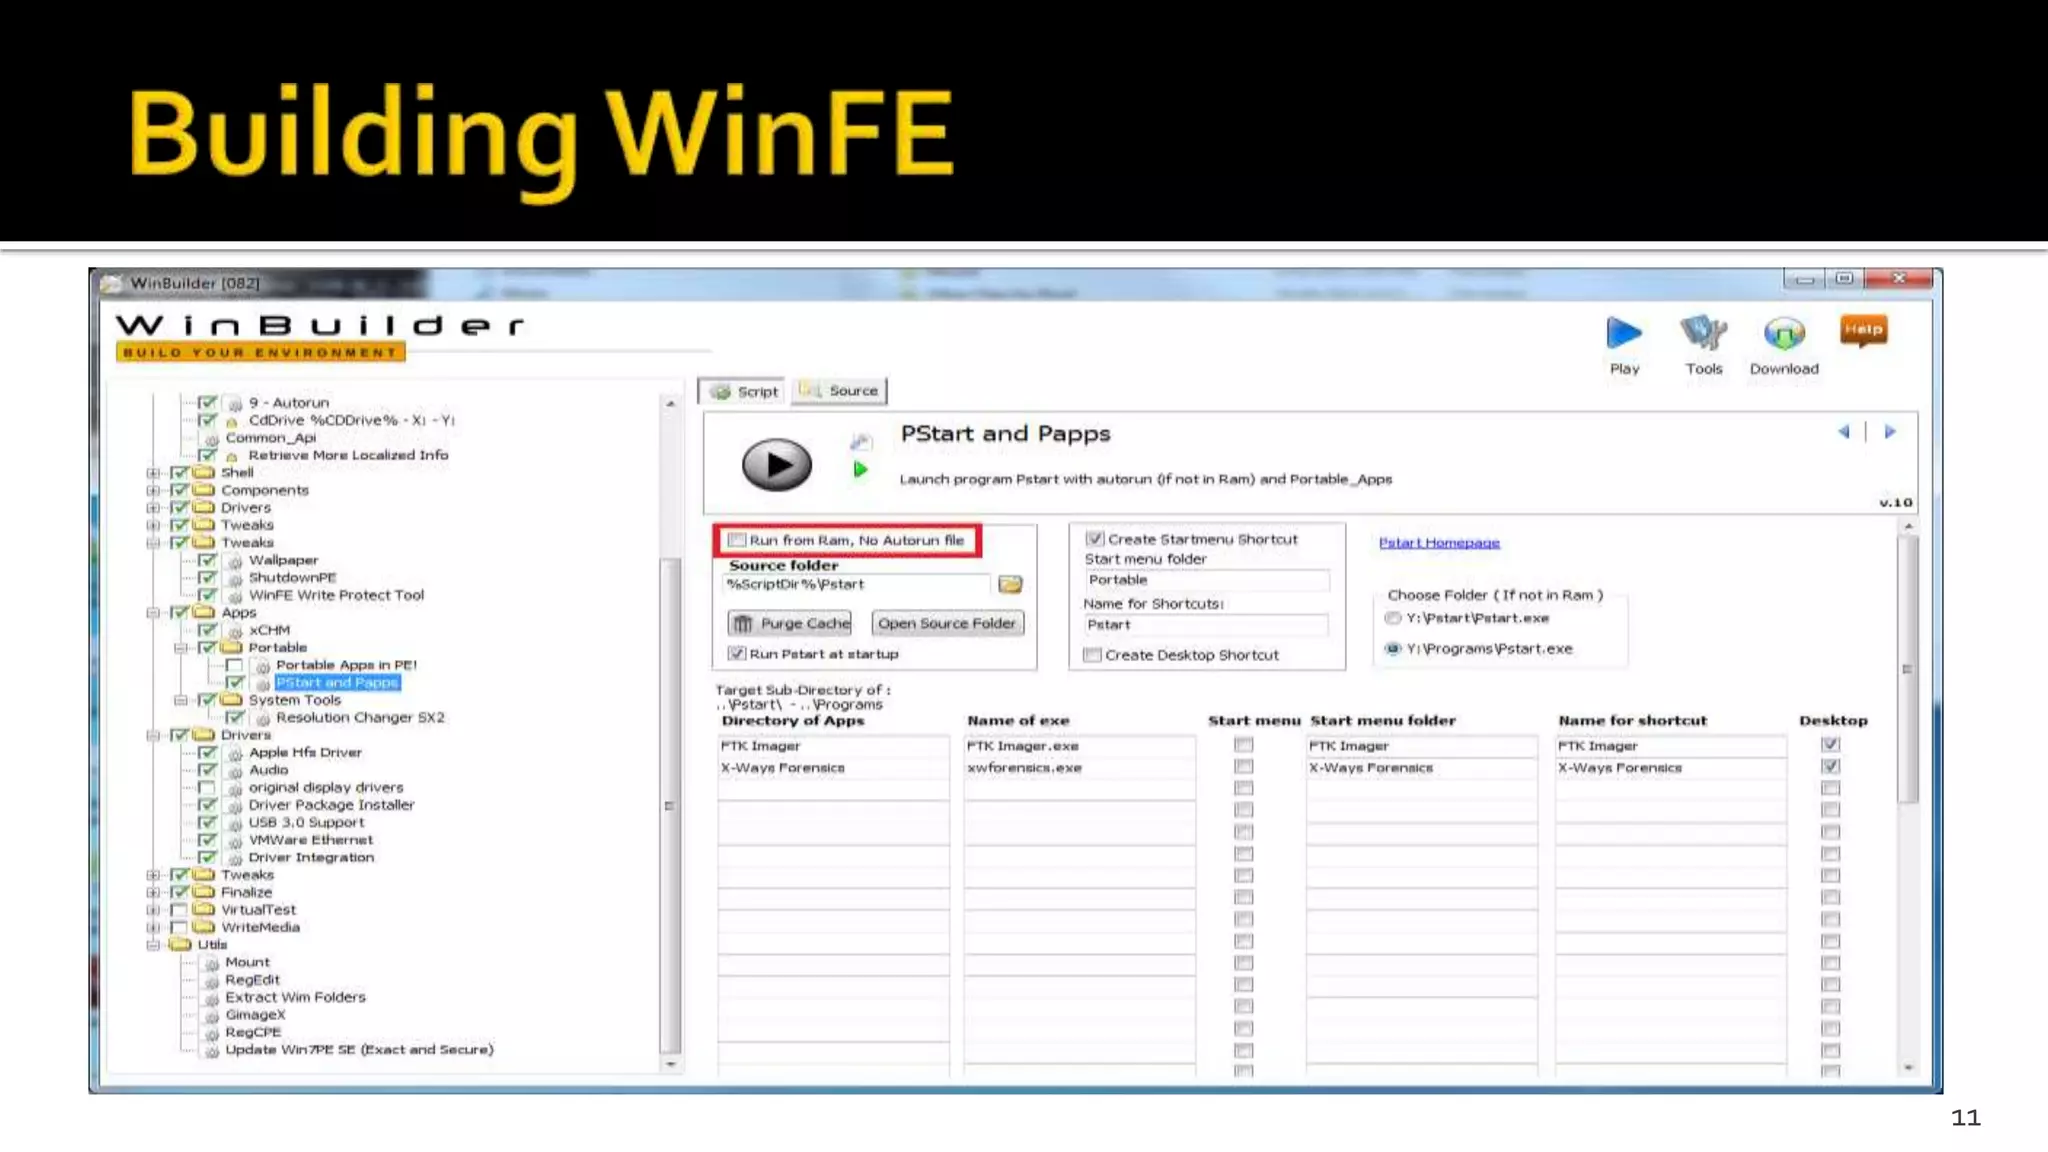
Task: Expand the Finalize folder node
Action: pos(153,892)
